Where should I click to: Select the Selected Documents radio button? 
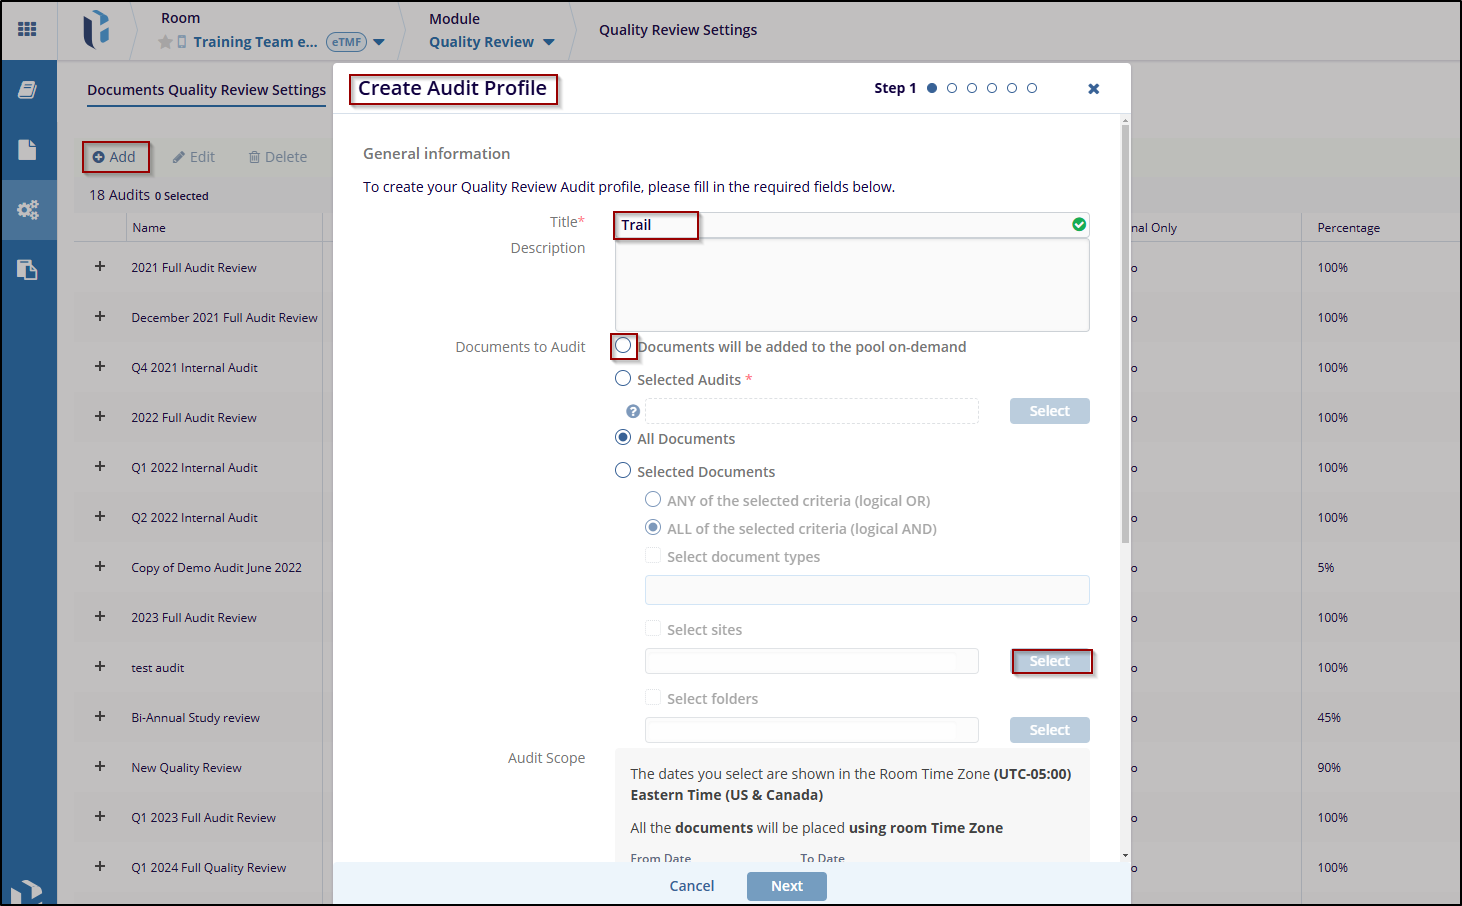tap(623, 471)
